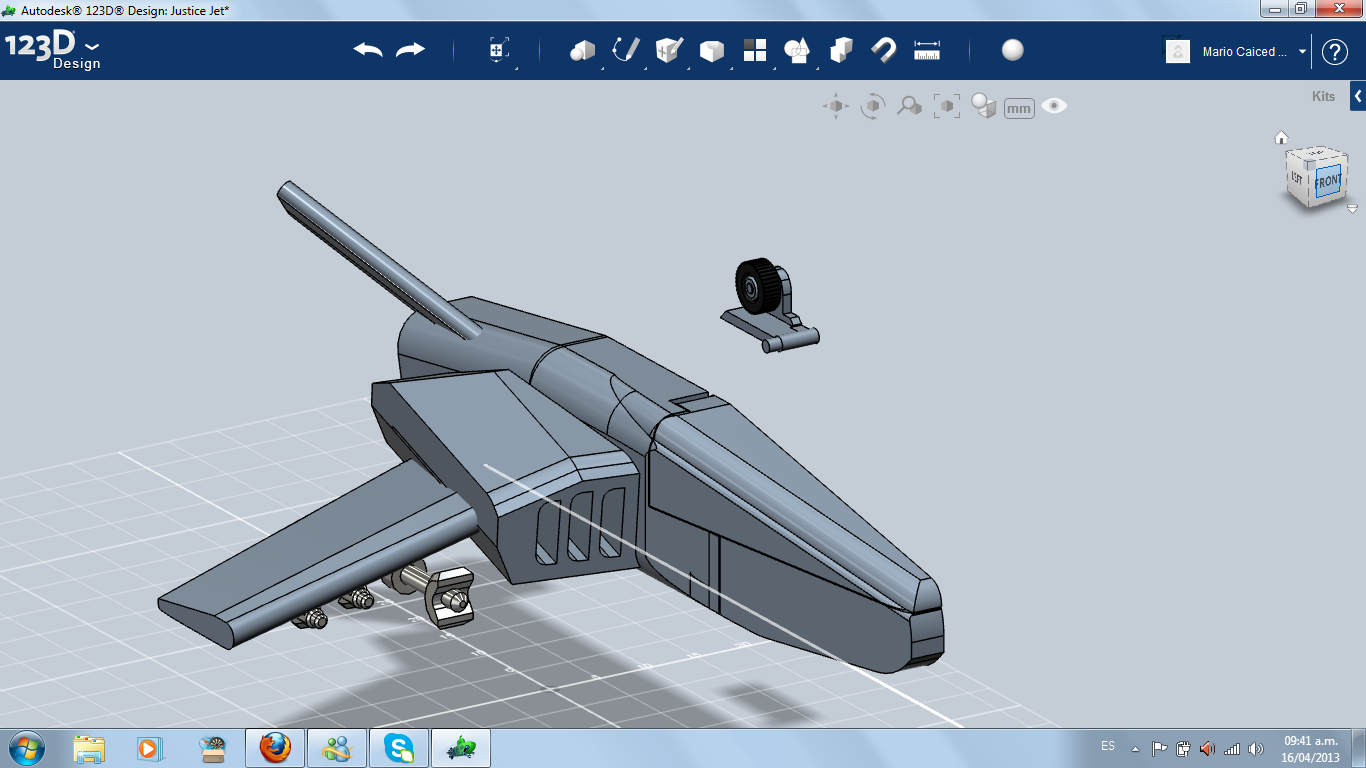Open the 123D Design application menu
The image size is (1366, 768).
53,51
